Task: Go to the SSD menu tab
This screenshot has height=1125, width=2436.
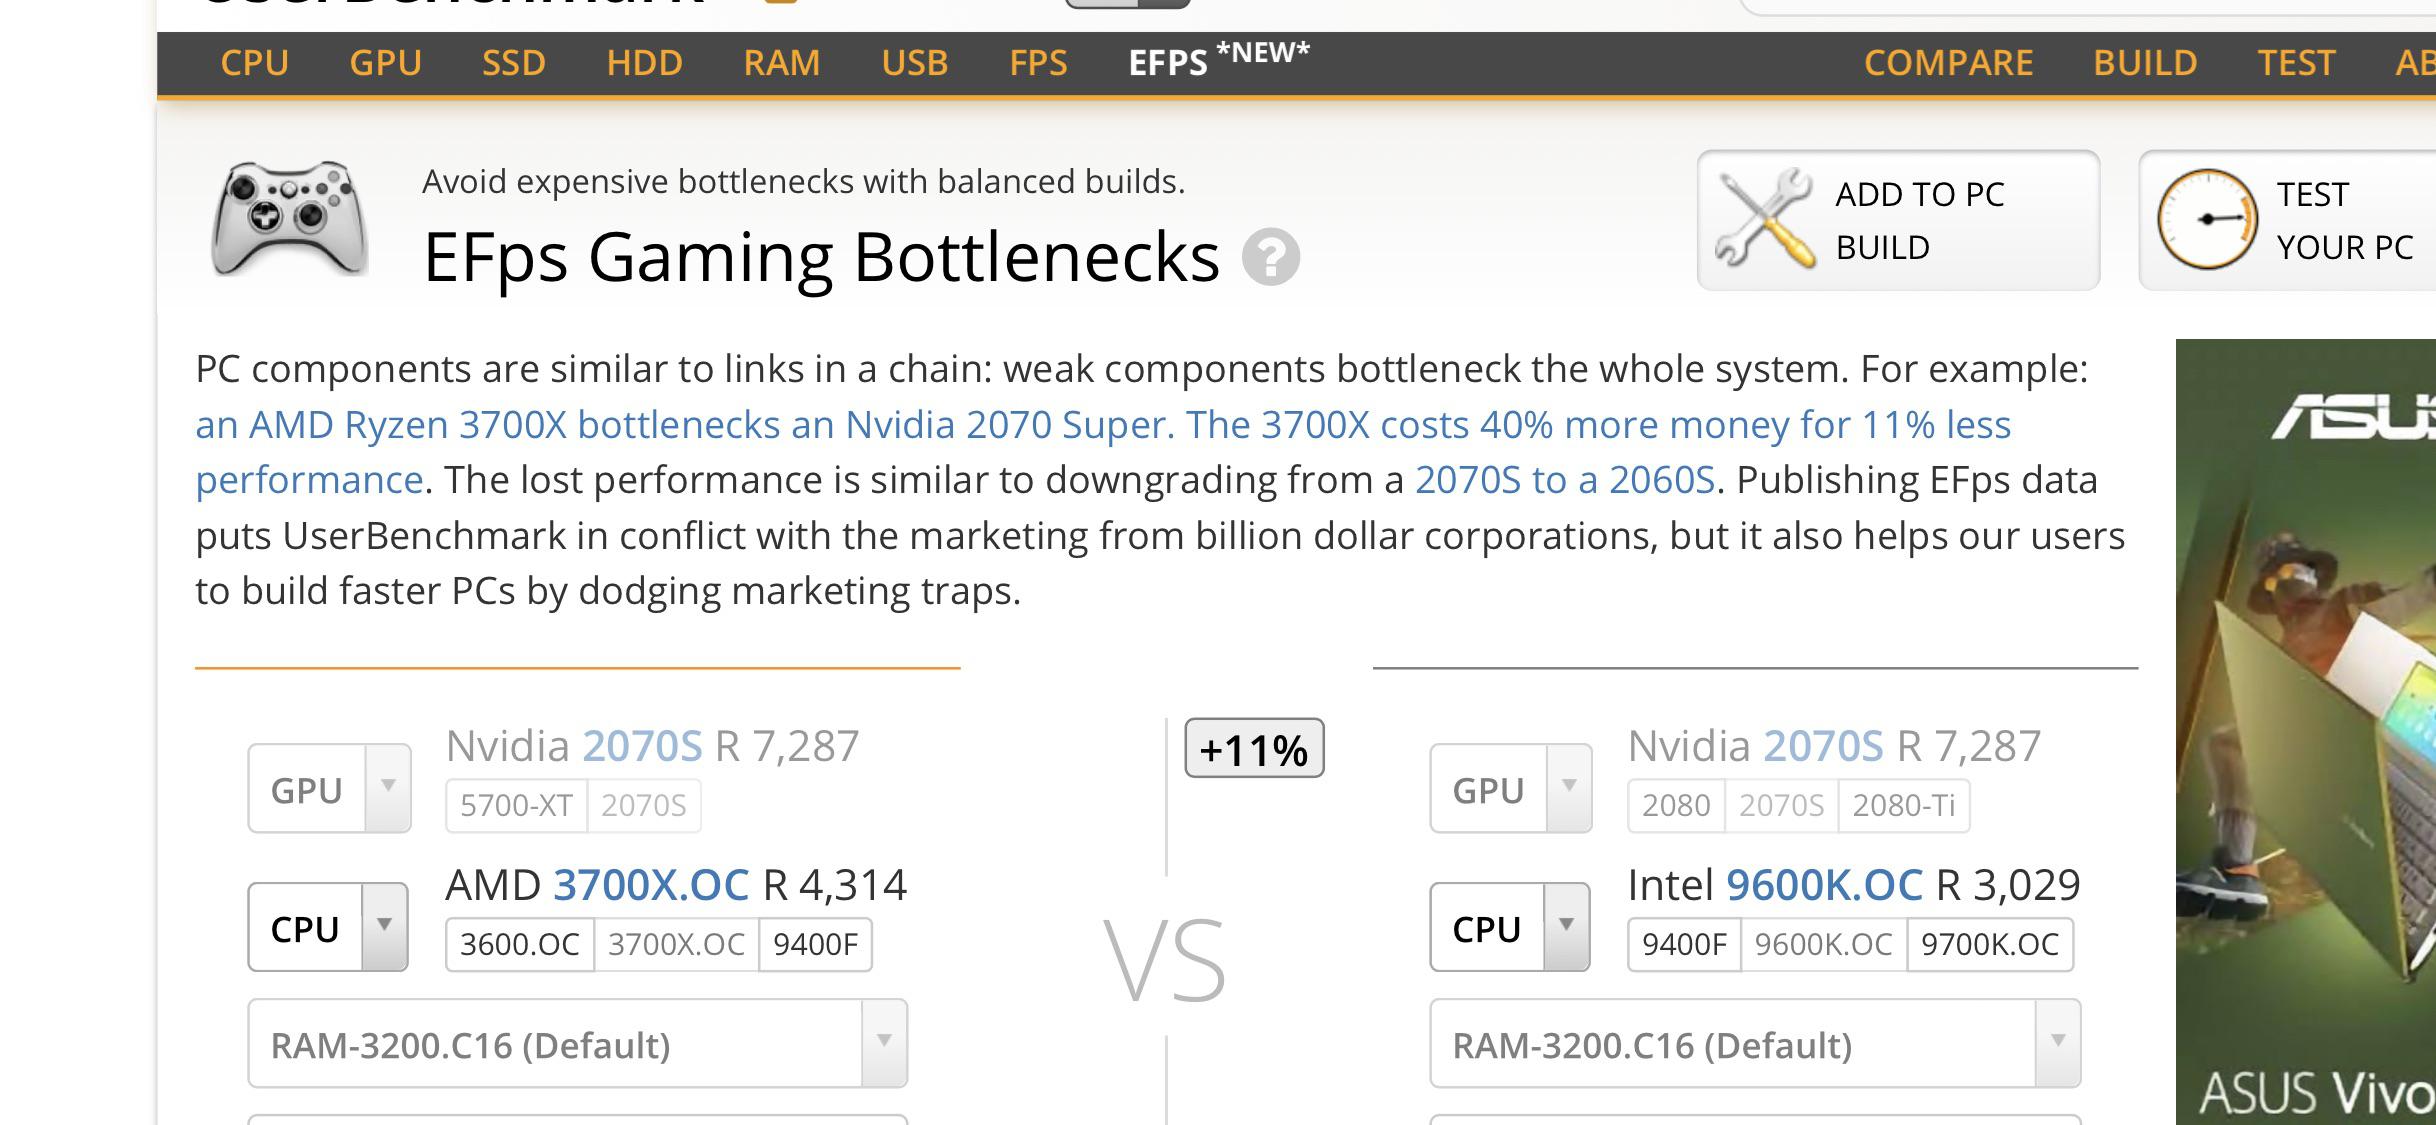Action: click(x=513, y=63)
